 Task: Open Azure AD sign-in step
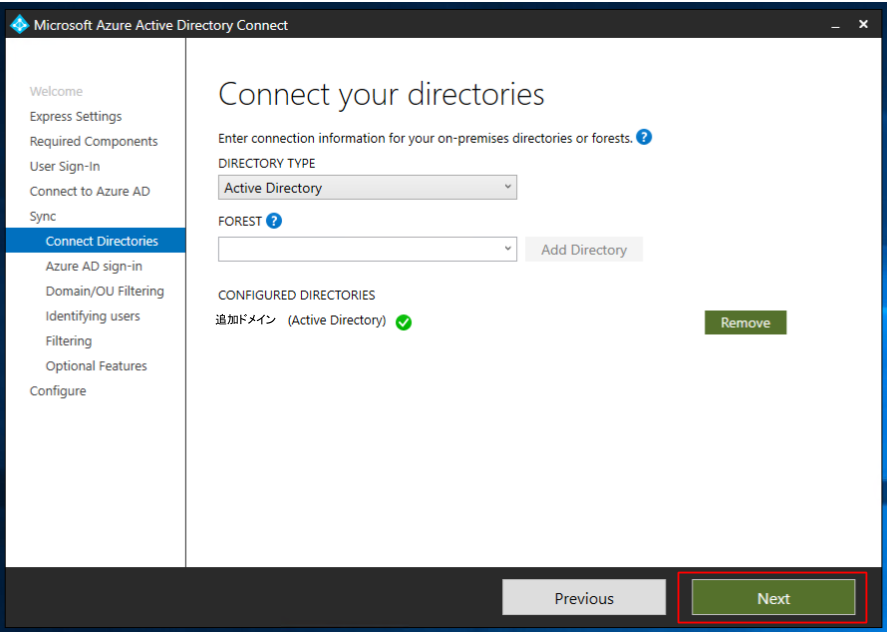(94, 266)
